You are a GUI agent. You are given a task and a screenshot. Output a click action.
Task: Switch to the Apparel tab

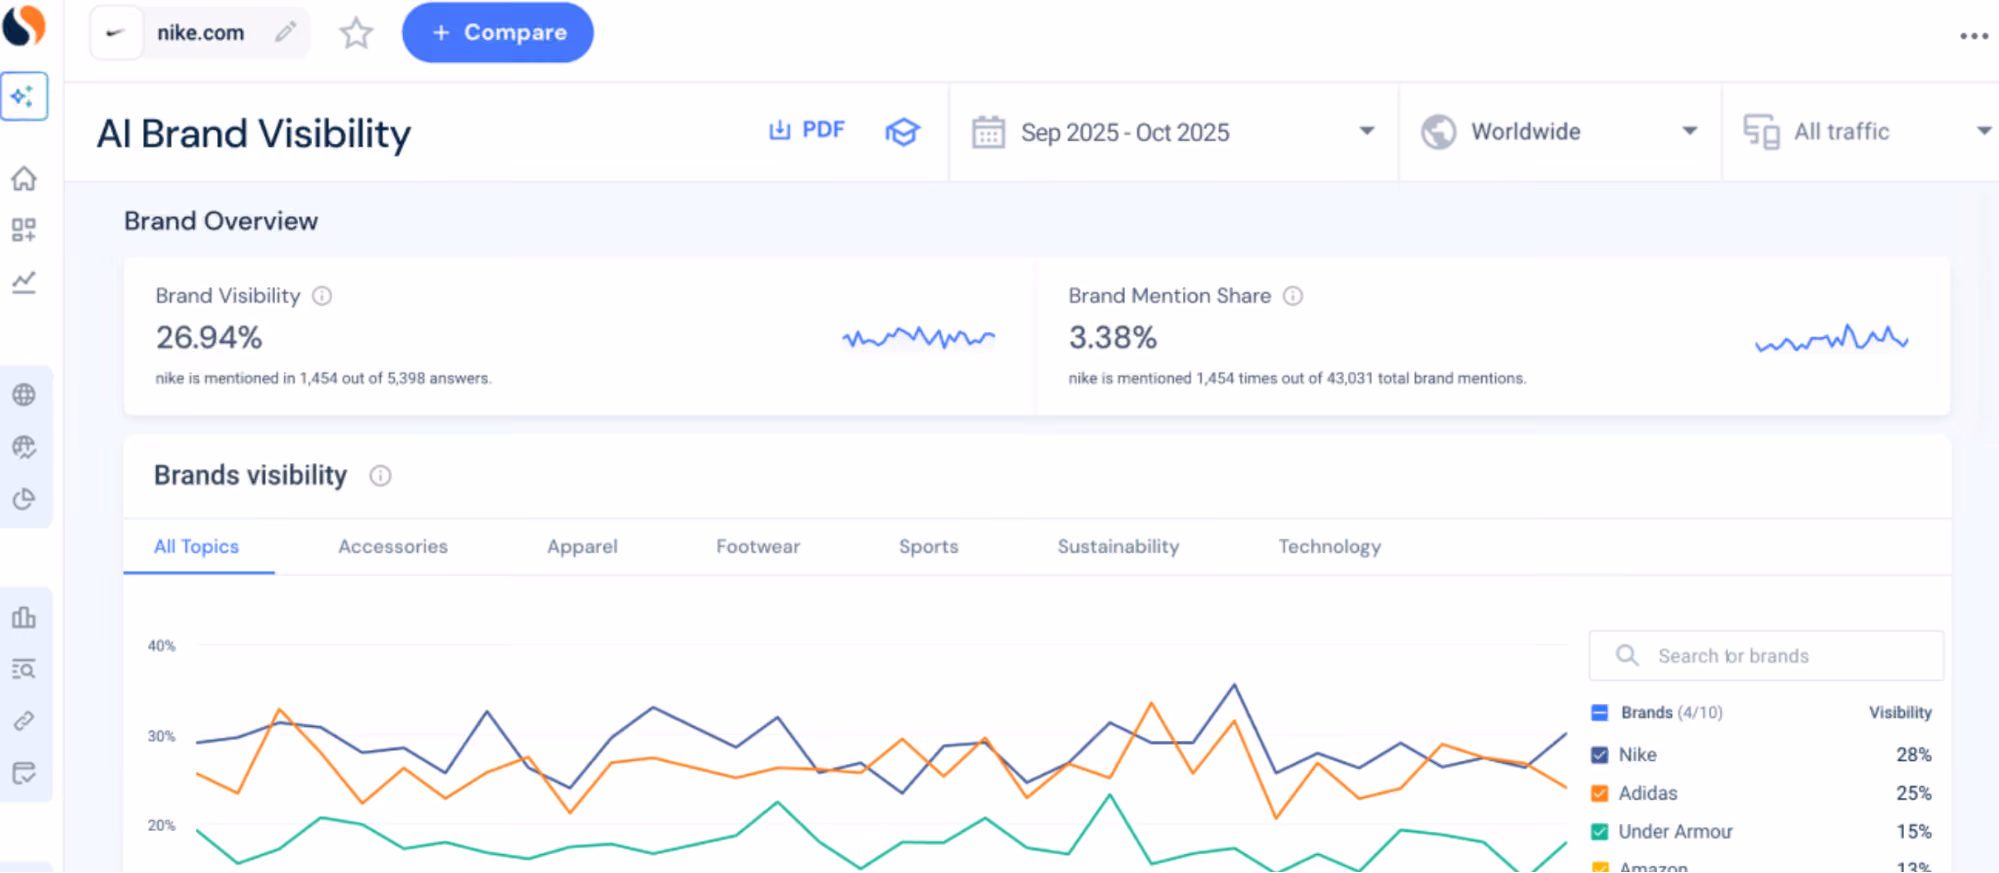coord(582,547)
